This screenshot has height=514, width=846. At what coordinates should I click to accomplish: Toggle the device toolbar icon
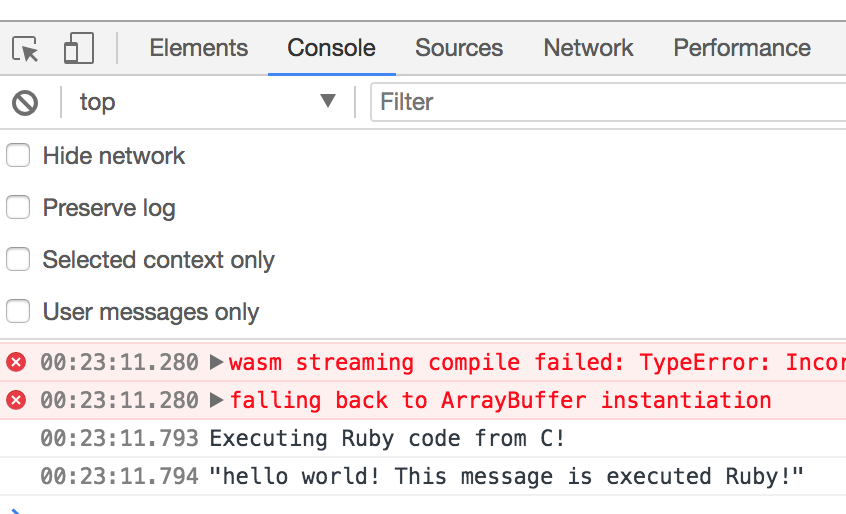[78, 49]
